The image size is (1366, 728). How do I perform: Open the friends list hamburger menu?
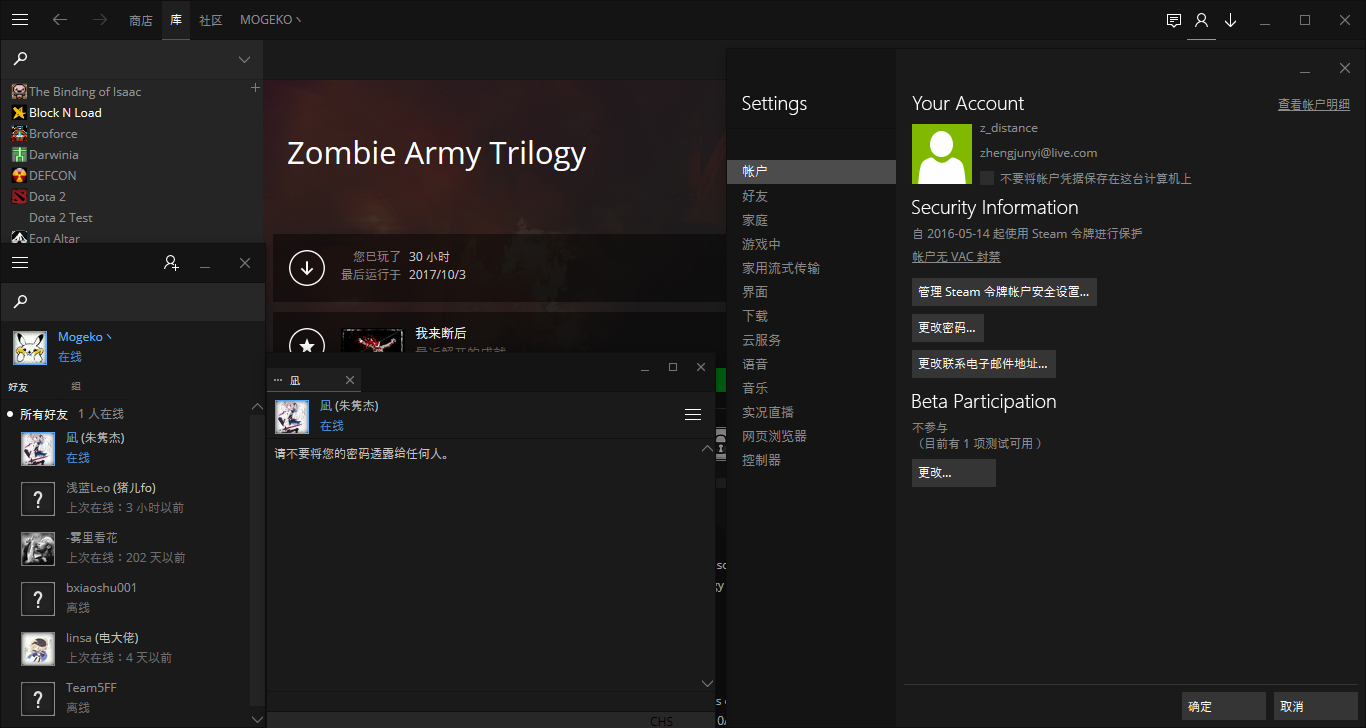pos(20,263)
